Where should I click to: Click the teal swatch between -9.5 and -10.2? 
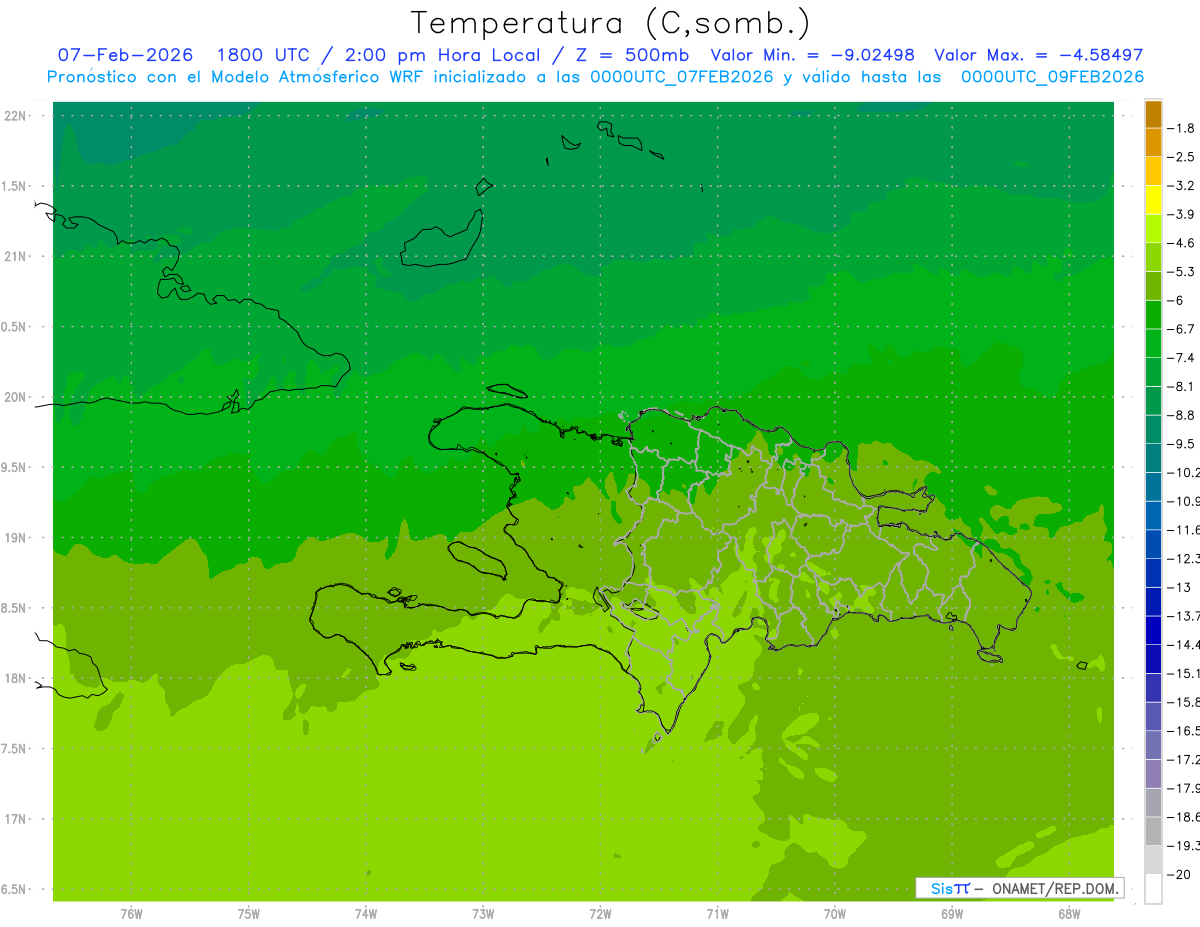pyautogui.click(x=1153, y=458)
